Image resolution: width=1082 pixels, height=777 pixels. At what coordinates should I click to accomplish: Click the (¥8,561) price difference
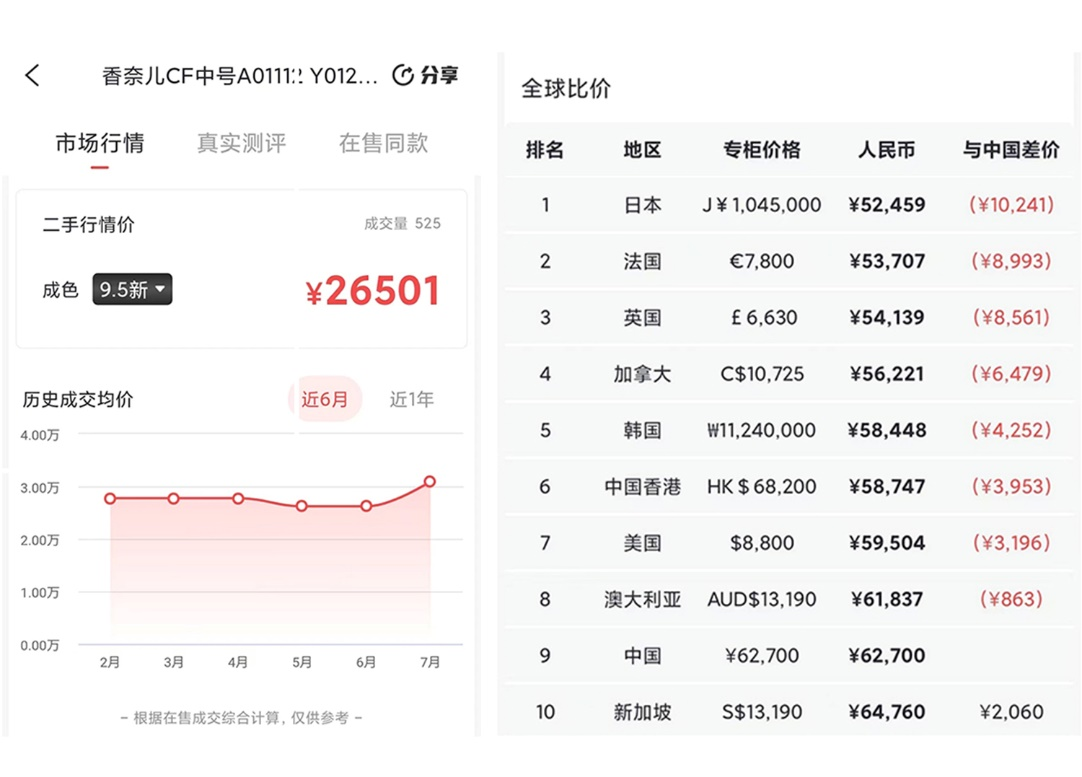[x=1012, y=317]
